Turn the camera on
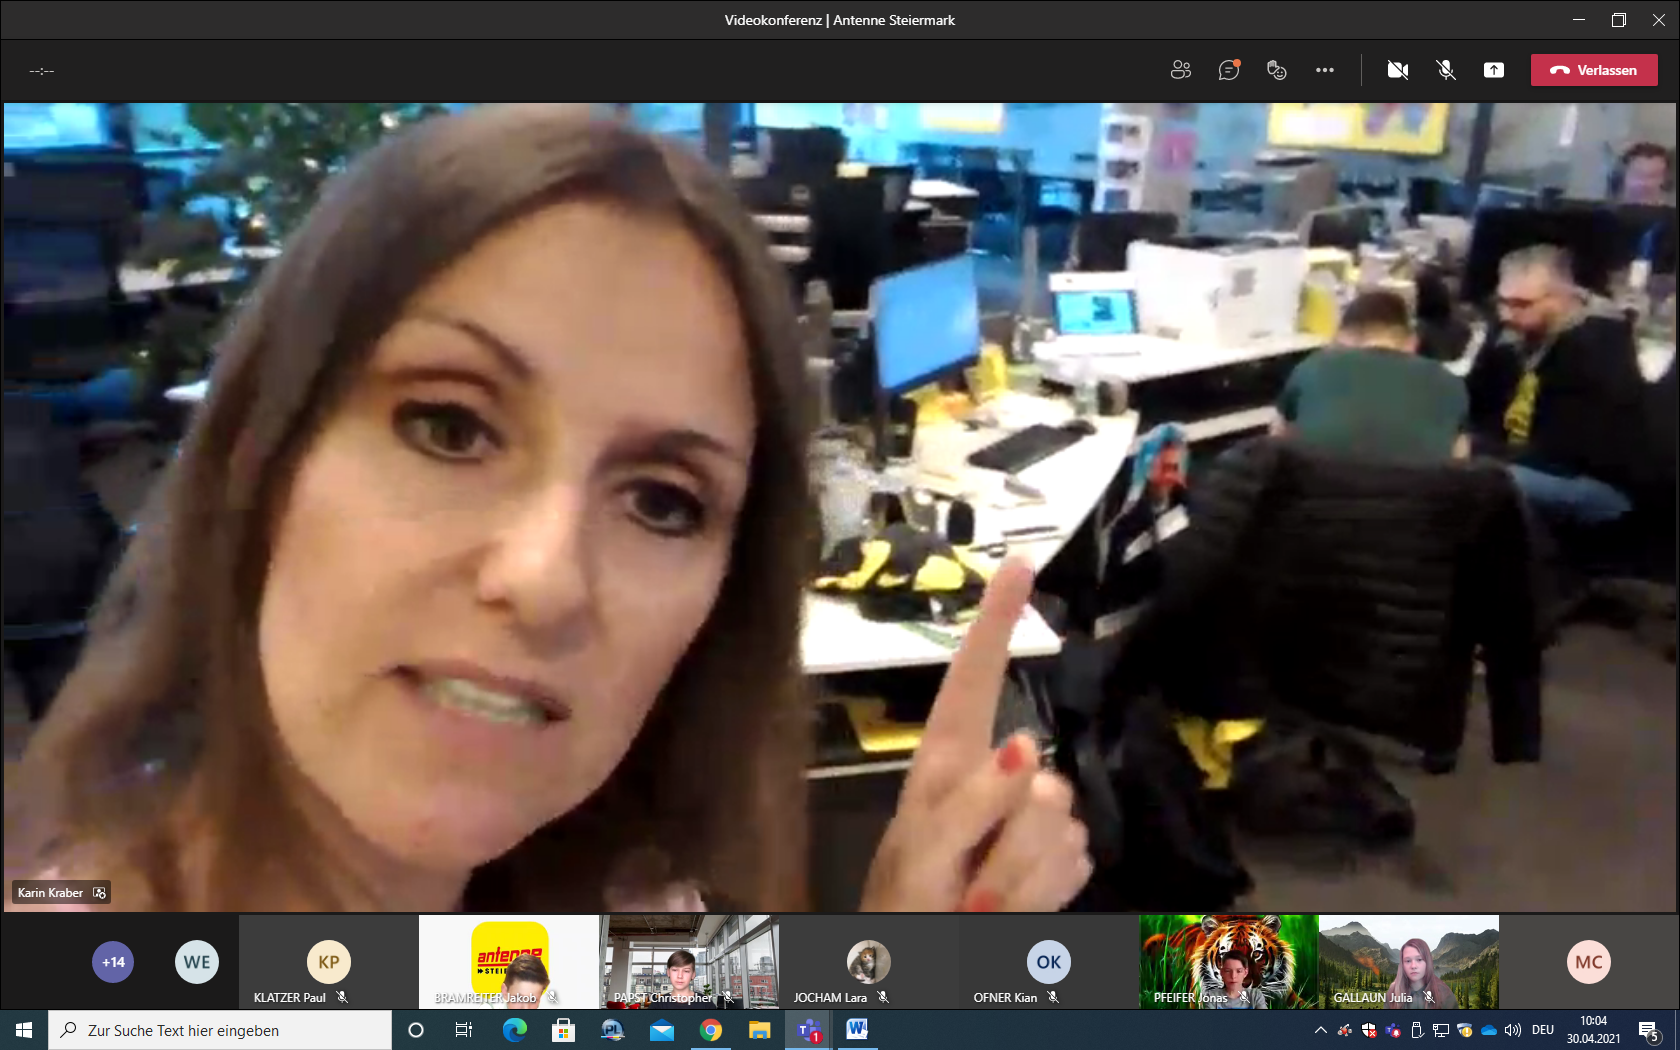 click(x=1397, y=70)
